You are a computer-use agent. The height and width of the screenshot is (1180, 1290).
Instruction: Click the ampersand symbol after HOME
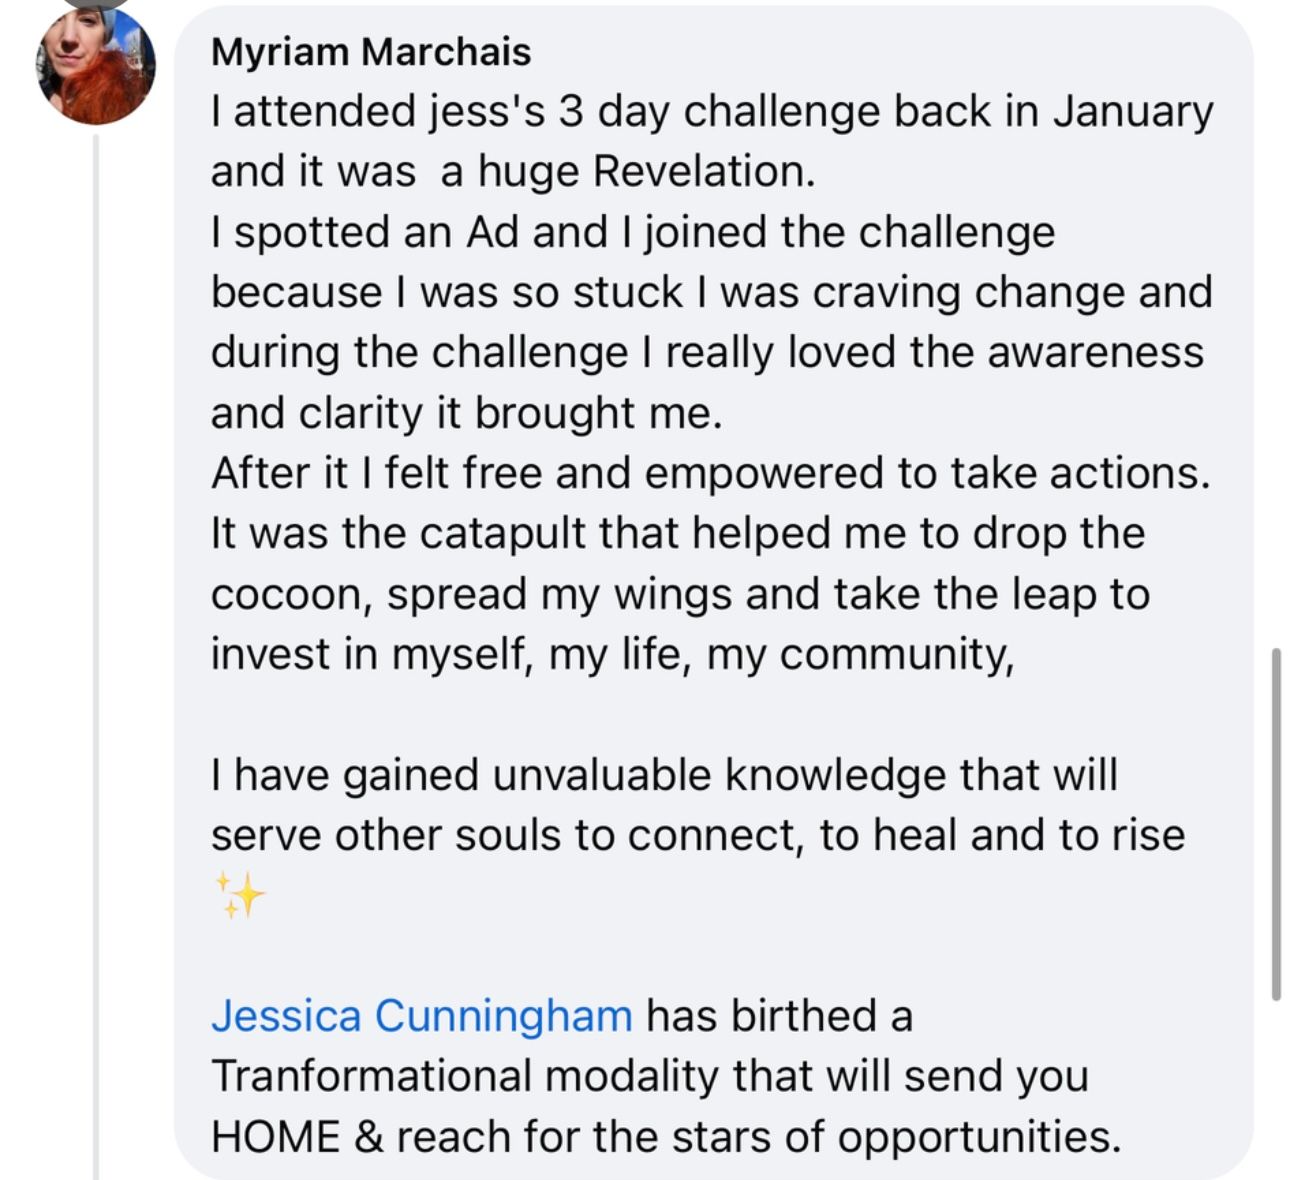(x=369, y=1136)
